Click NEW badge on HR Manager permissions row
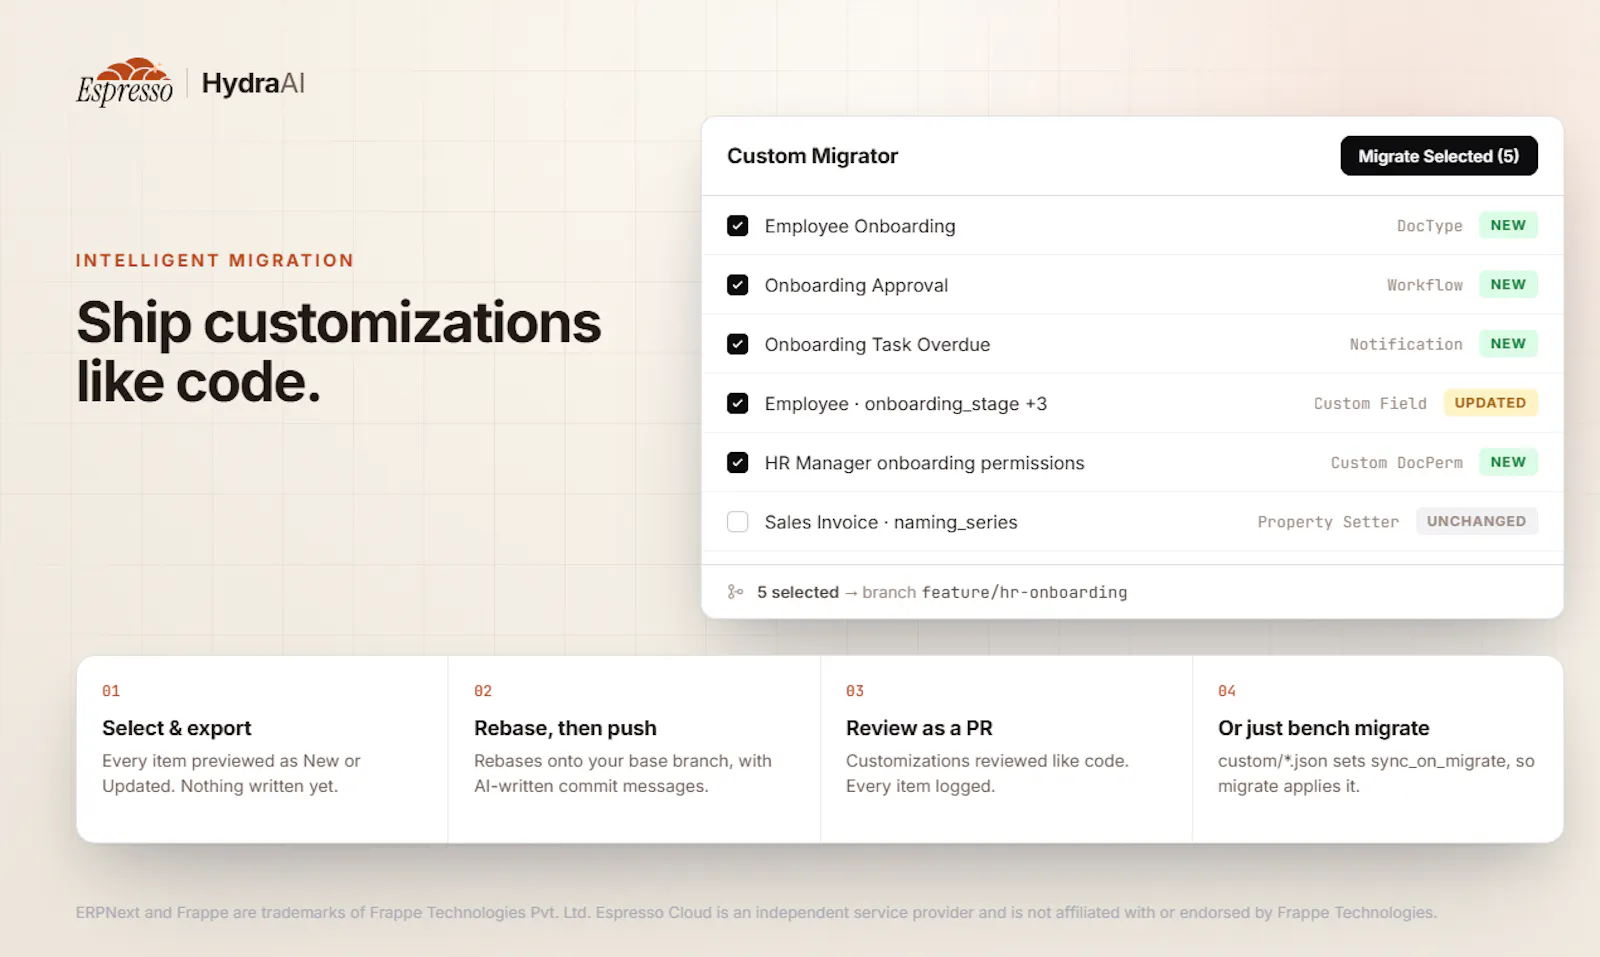Screen dimensions: 1600x957 click(1508, 461)
